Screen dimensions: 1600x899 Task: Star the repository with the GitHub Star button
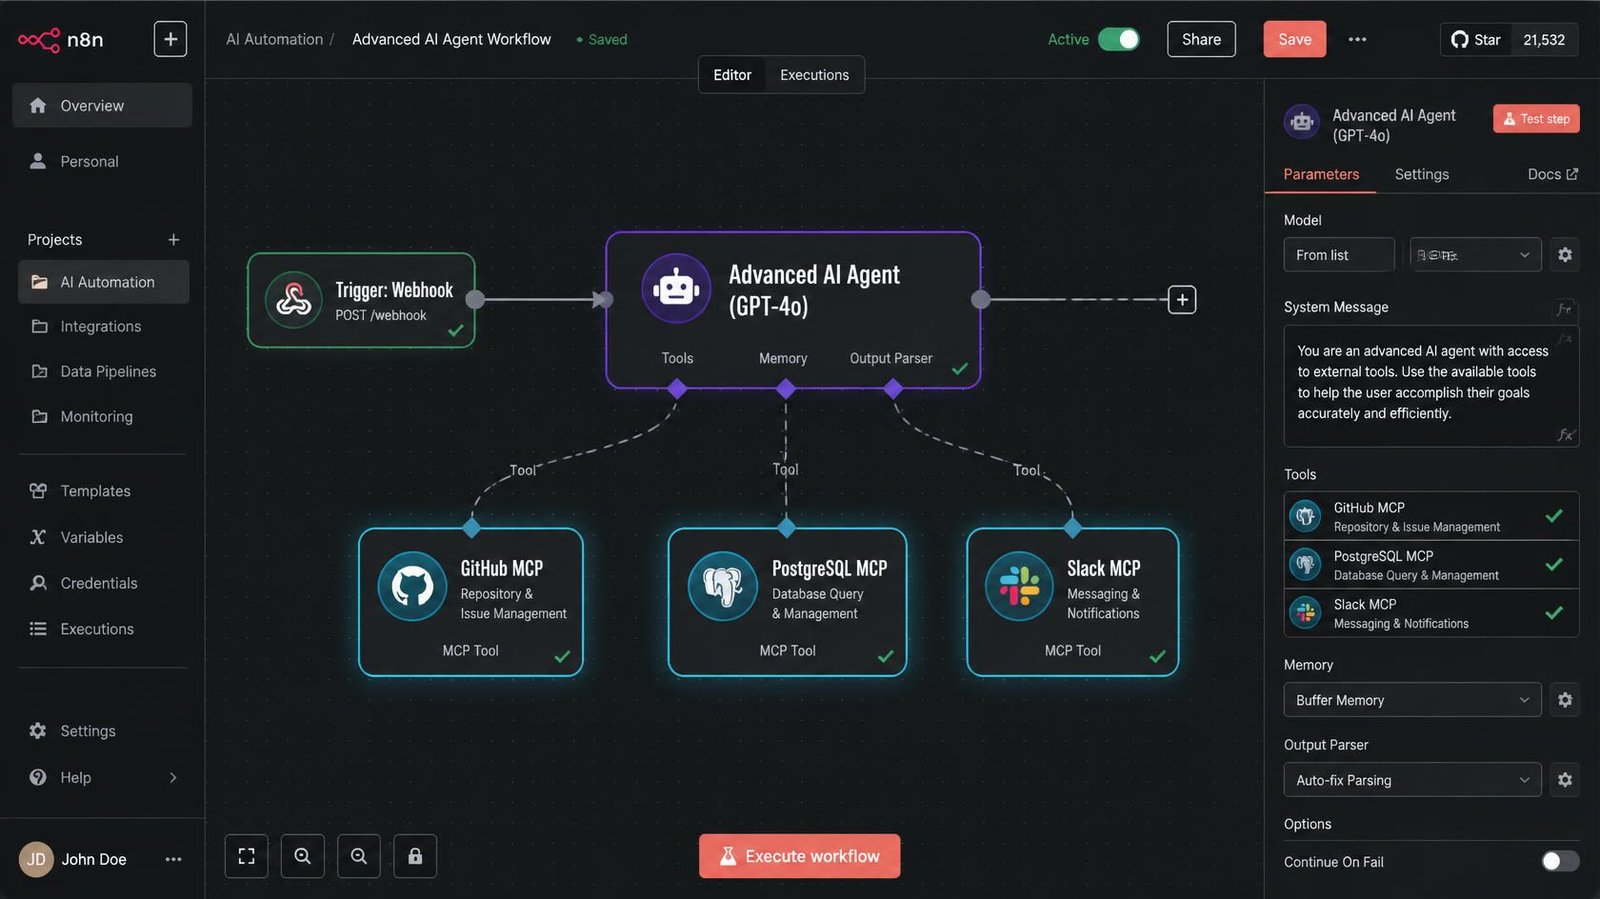tap(1476, 39)
